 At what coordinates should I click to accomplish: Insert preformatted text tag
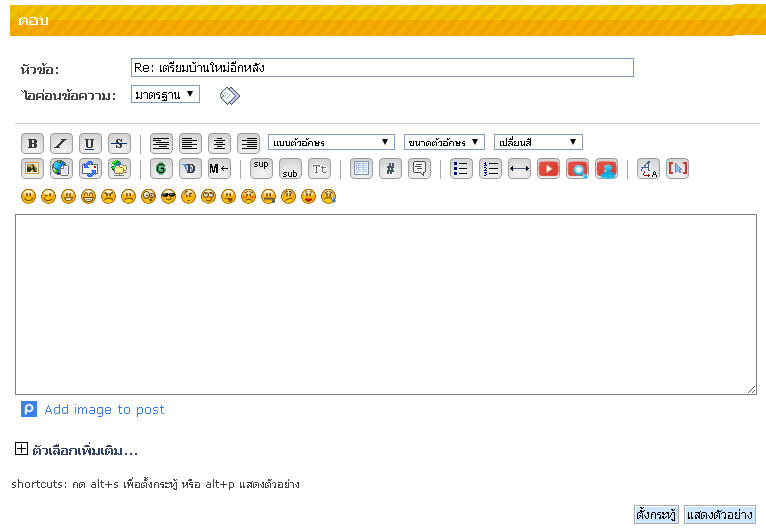(161, 144)
